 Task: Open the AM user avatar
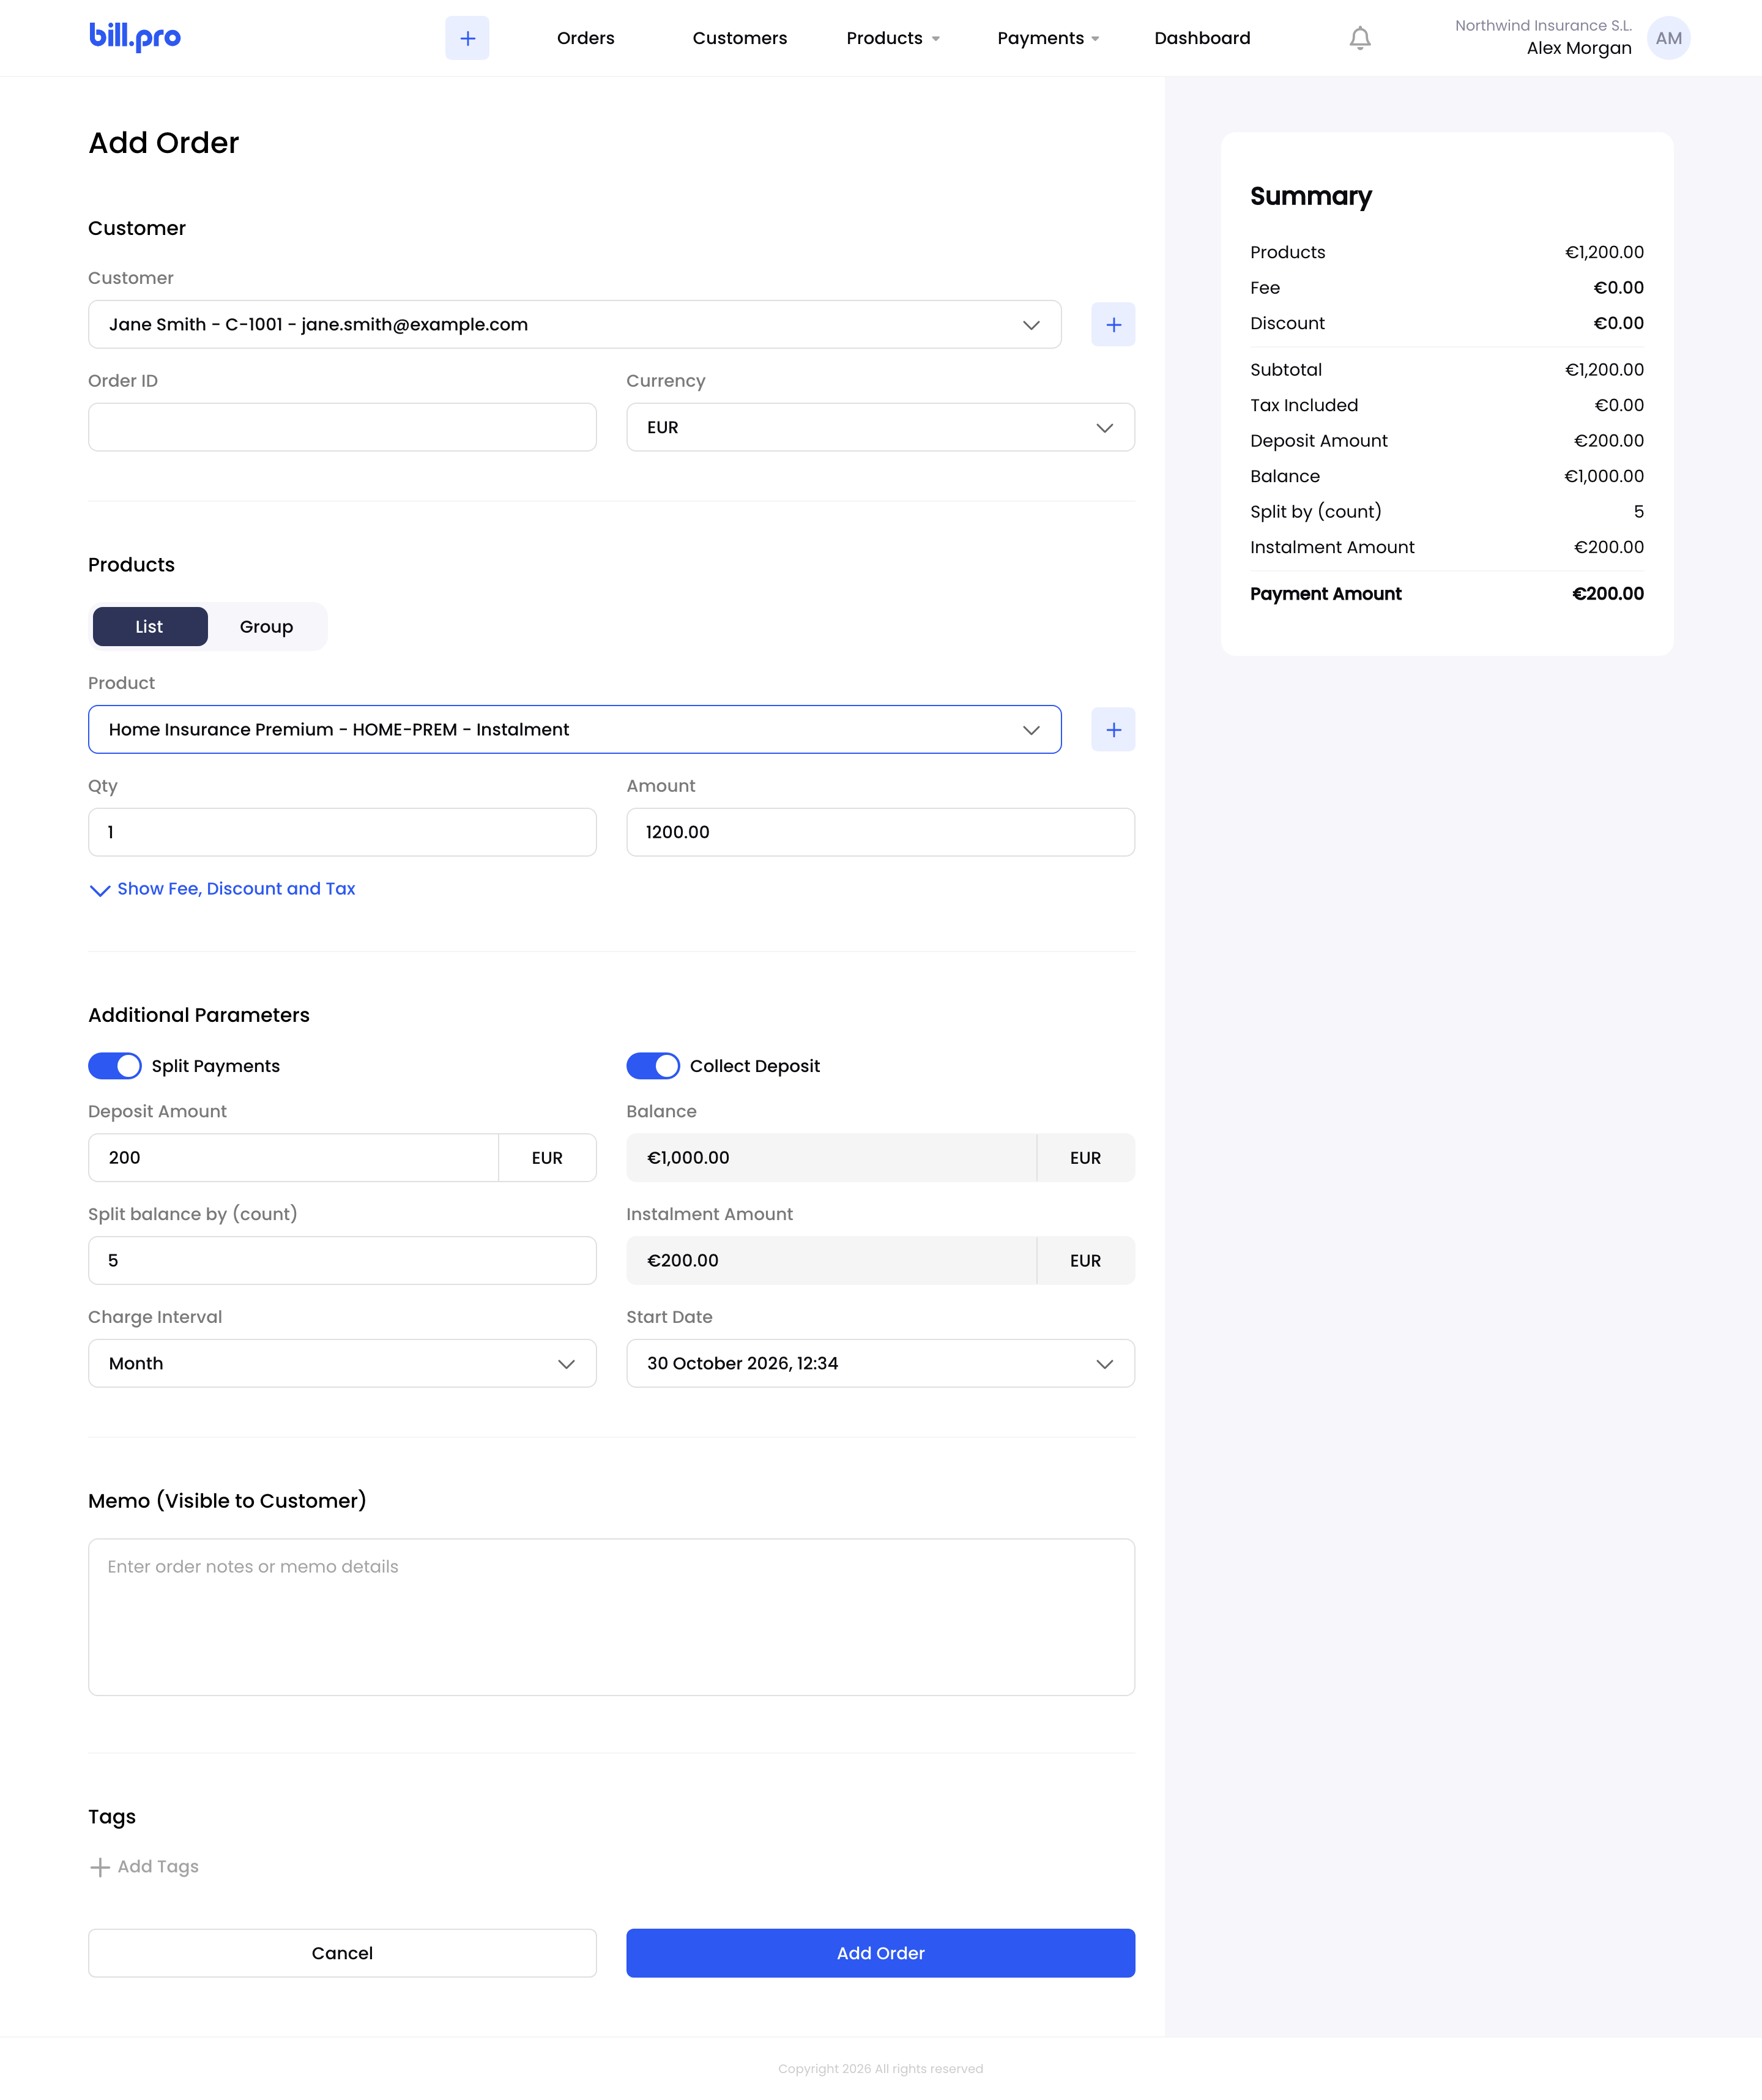click(x=1668, y=38)
